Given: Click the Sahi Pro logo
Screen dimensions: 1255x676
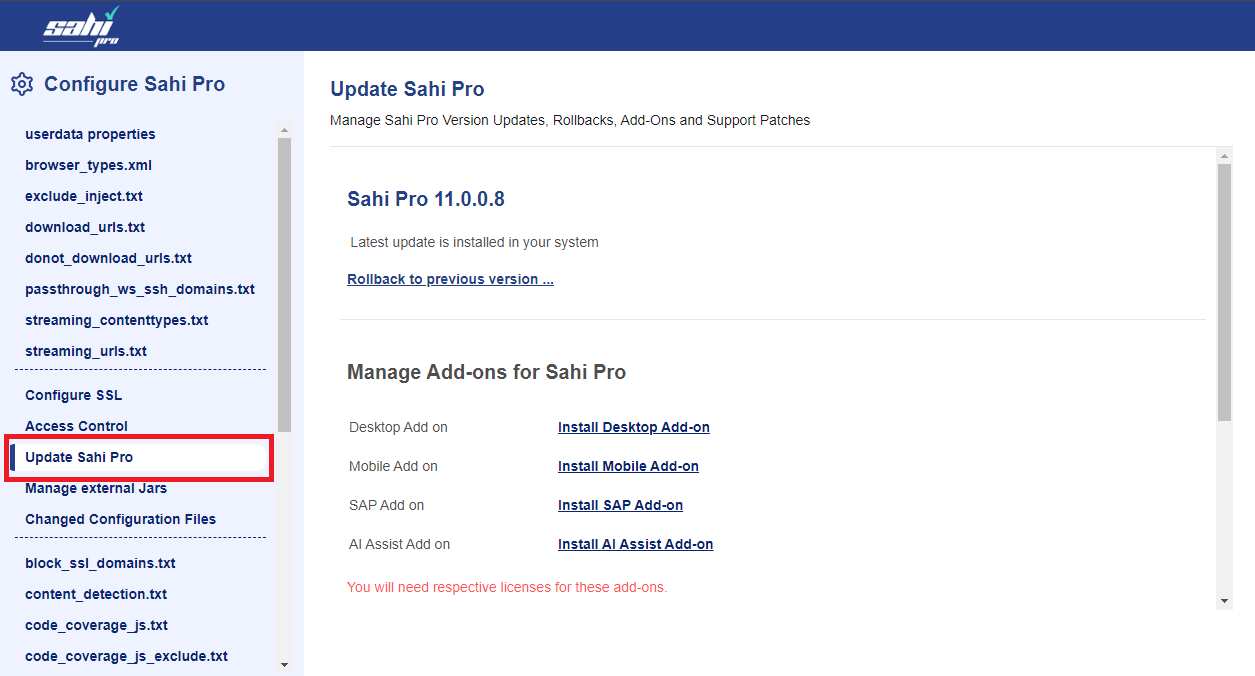Looking at the screenshot, I should (x=82, y=26).
